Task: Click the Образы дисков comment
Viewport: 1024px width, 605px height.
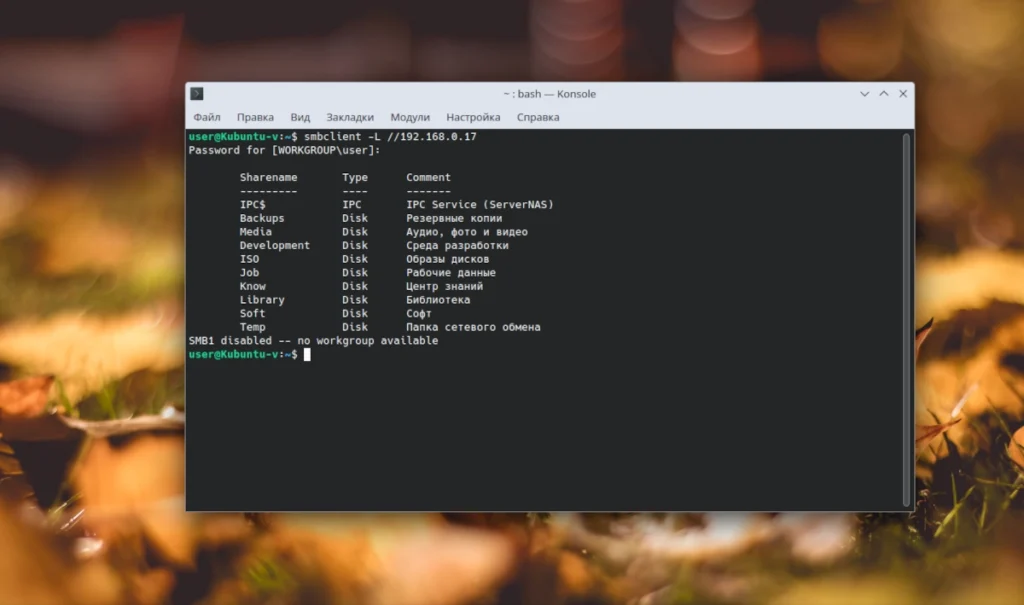Action: [447, 259]
